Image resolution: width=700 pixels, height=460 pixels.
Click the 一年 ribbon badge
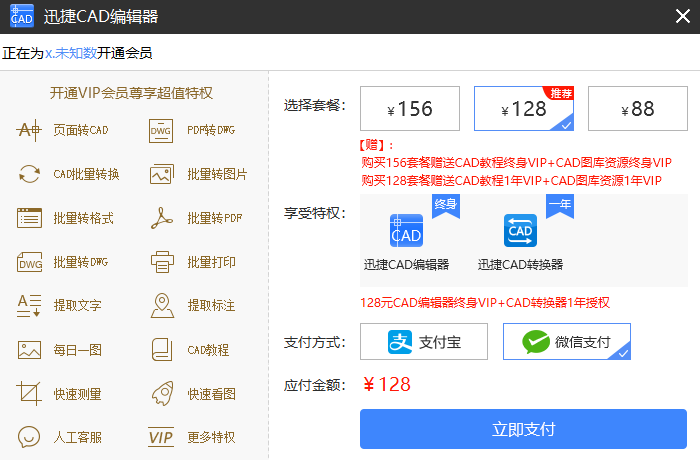pos(560,205)
